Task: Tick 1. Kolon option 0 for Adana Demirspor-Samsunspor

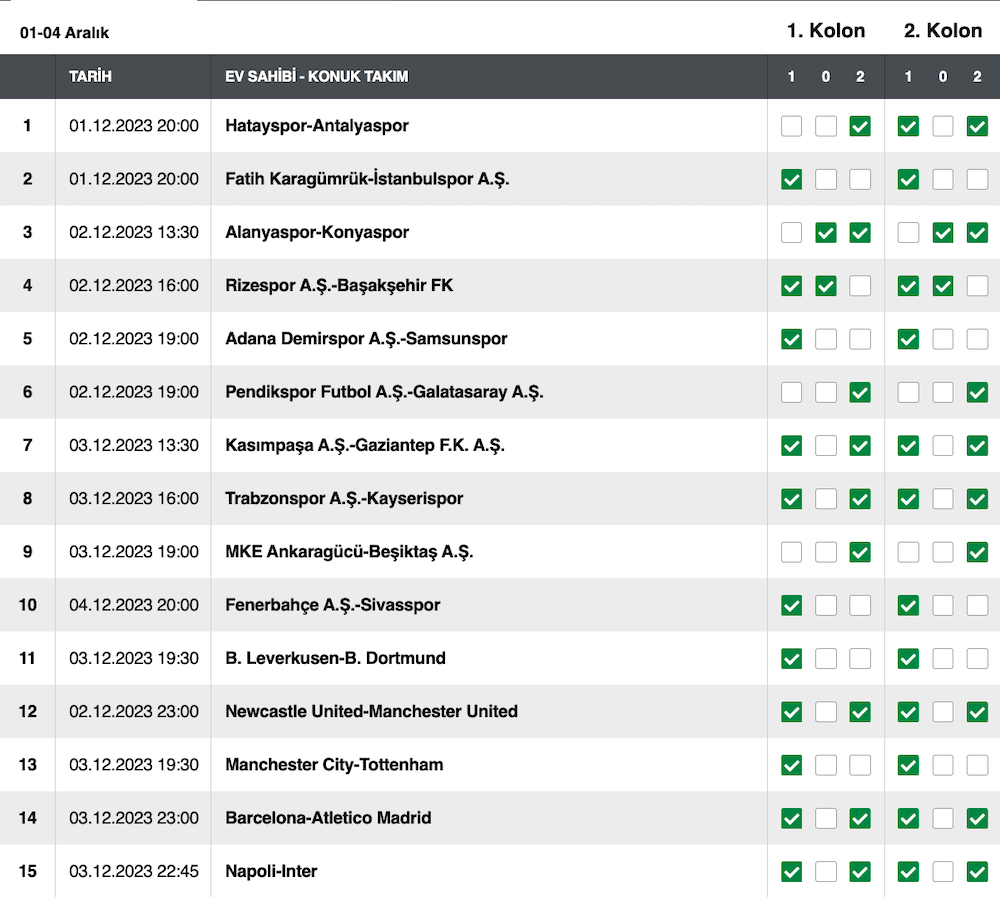Action: (x=826, y=339)
